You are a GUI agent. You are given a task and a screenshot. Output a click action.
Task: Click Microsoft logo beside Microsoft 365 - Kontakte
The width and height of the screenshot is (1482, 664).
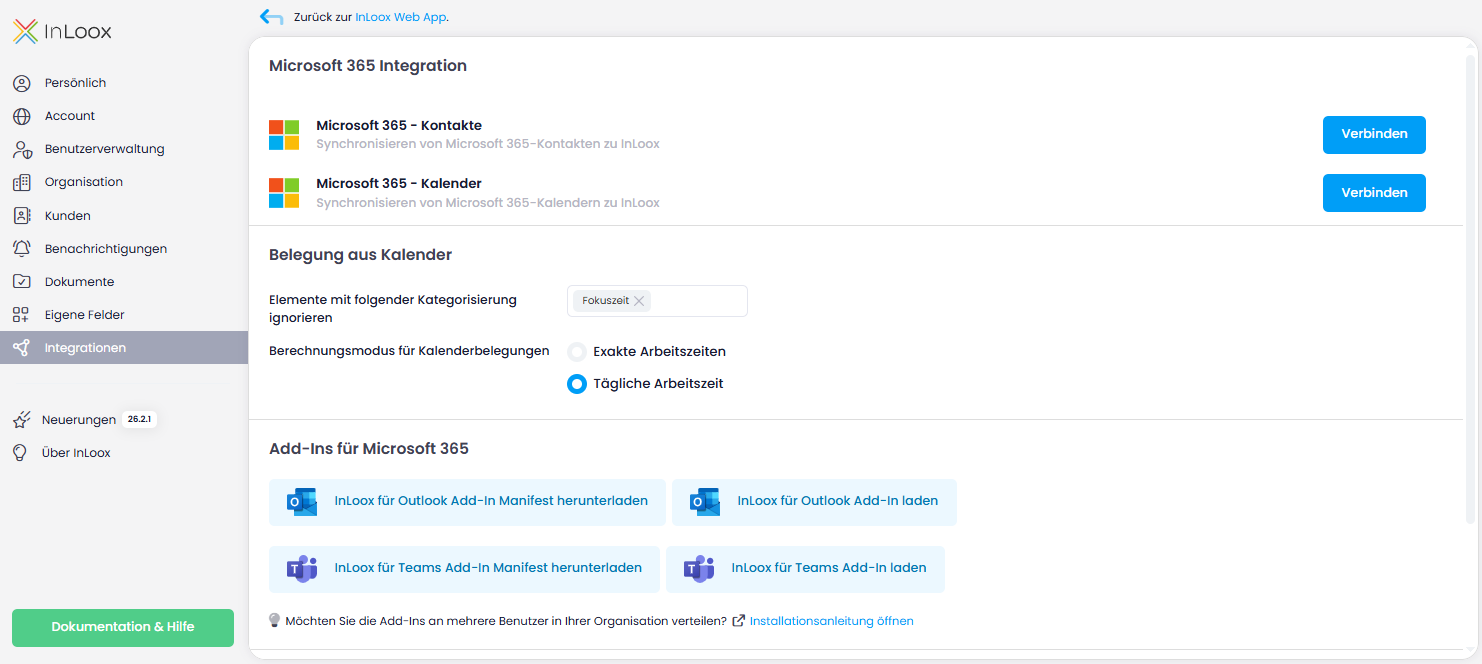pos(284,135)
